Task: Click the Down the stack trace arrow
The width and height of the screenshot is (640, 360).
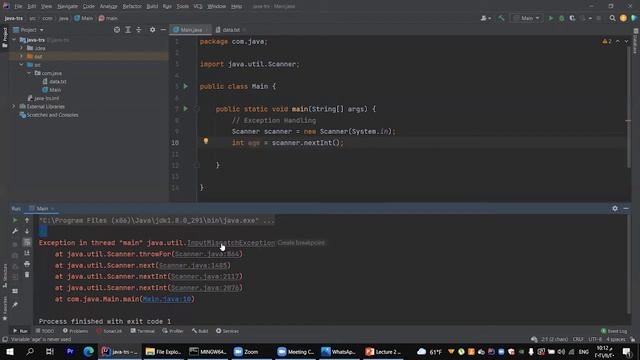Action: (x=27, y=231)
